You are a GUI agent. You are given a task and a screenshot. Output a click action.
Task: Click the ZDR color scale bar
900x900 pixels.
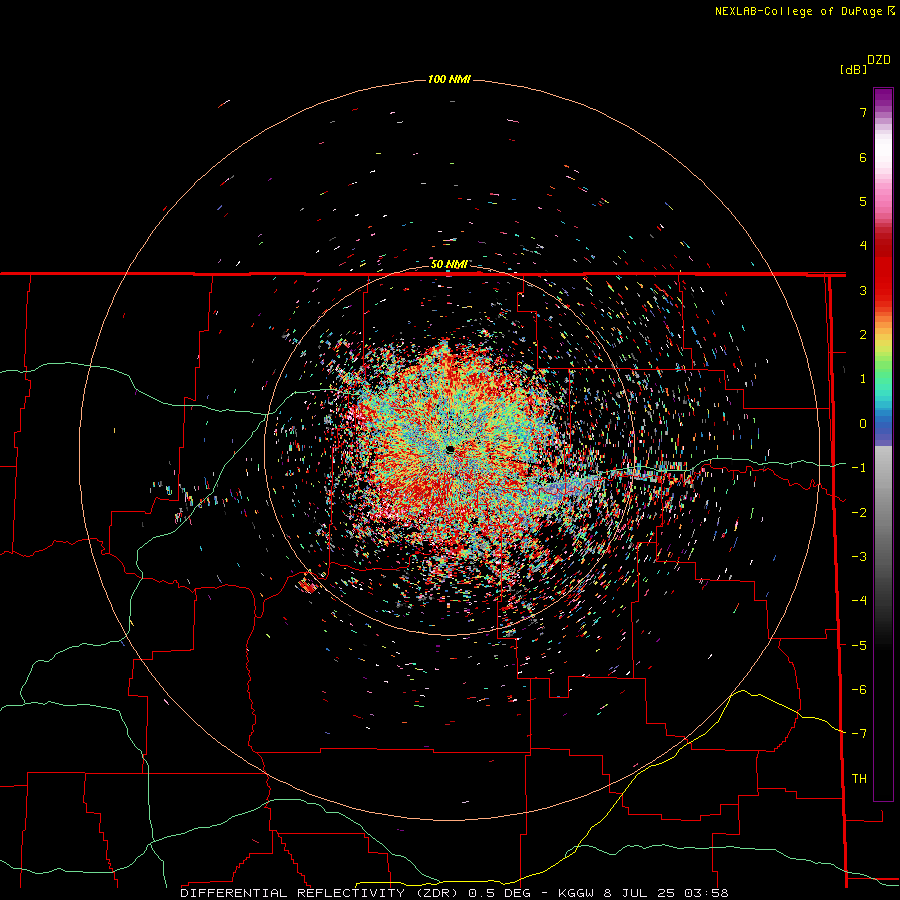(x=883, y=444)
